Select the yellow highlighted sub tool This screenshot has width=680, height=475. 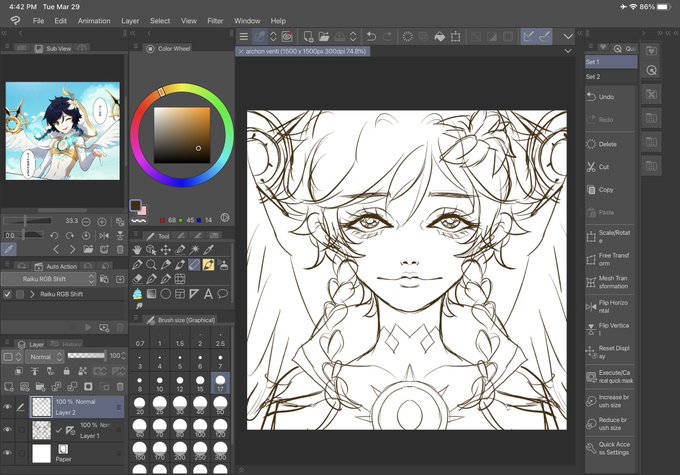[x=208, y=264]
